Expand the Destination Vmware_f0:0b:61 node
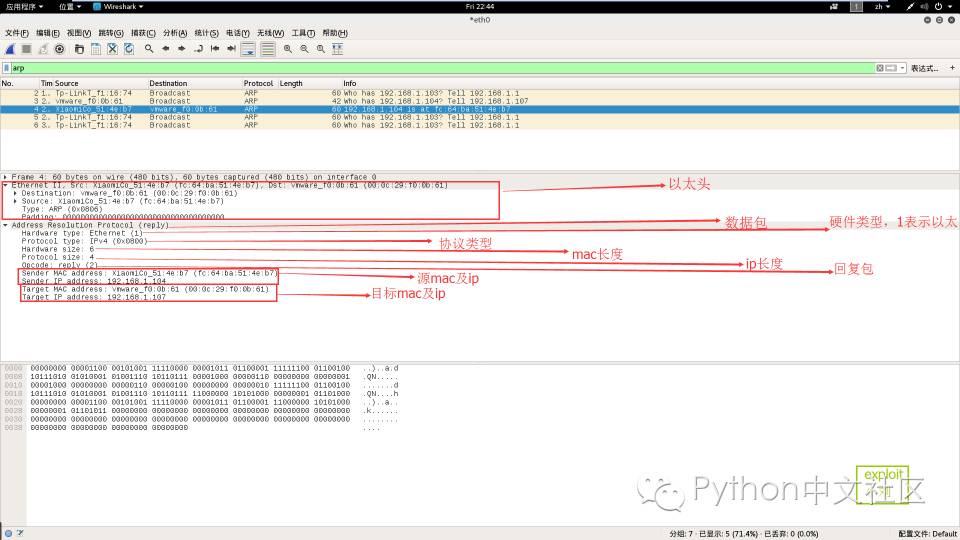The image size is (960, 540). coord(15,193)
